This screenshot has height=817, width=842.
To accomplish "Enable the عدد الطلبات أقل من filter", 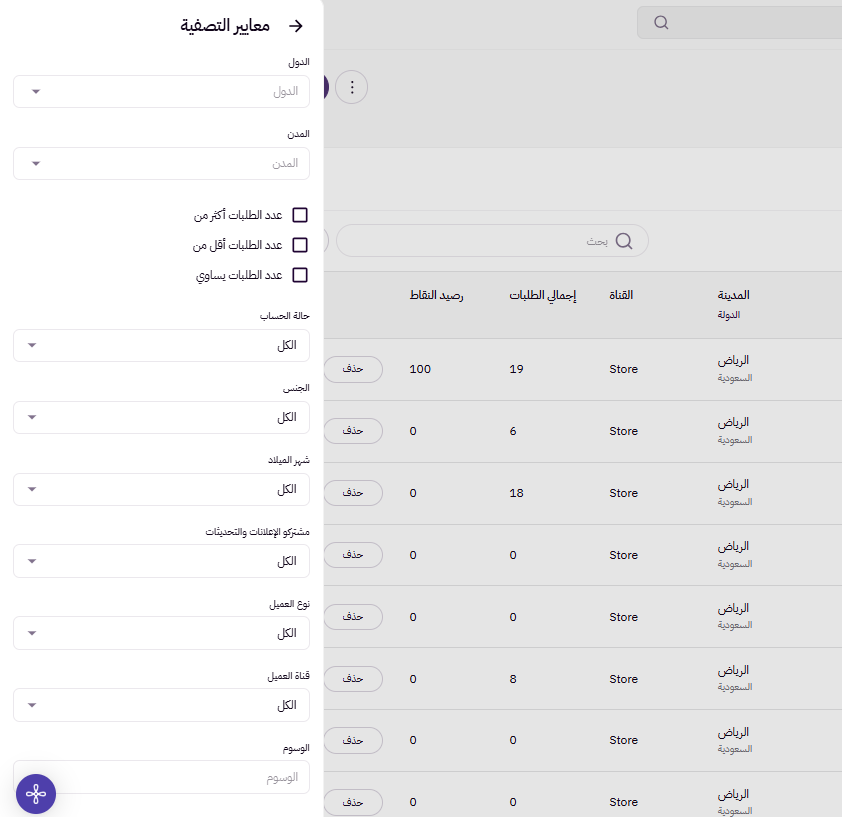I will pos(300,243).
